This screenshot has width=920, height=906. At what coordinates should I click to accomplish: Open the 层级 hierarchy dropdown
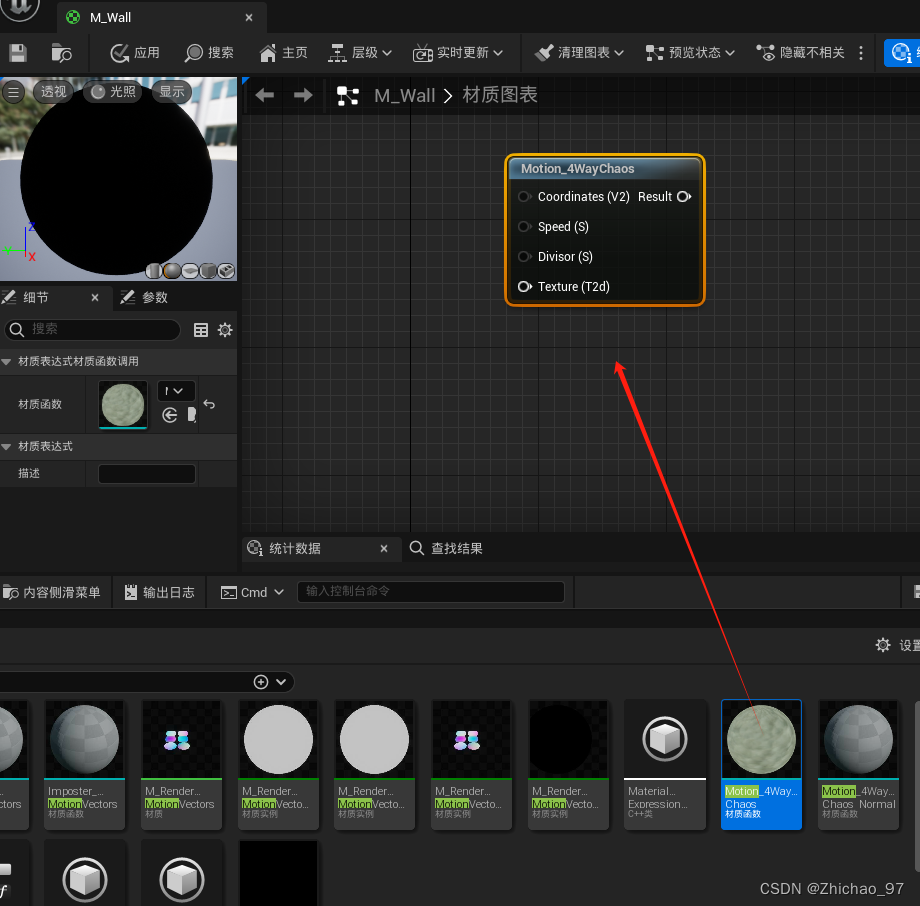(360, 53)
